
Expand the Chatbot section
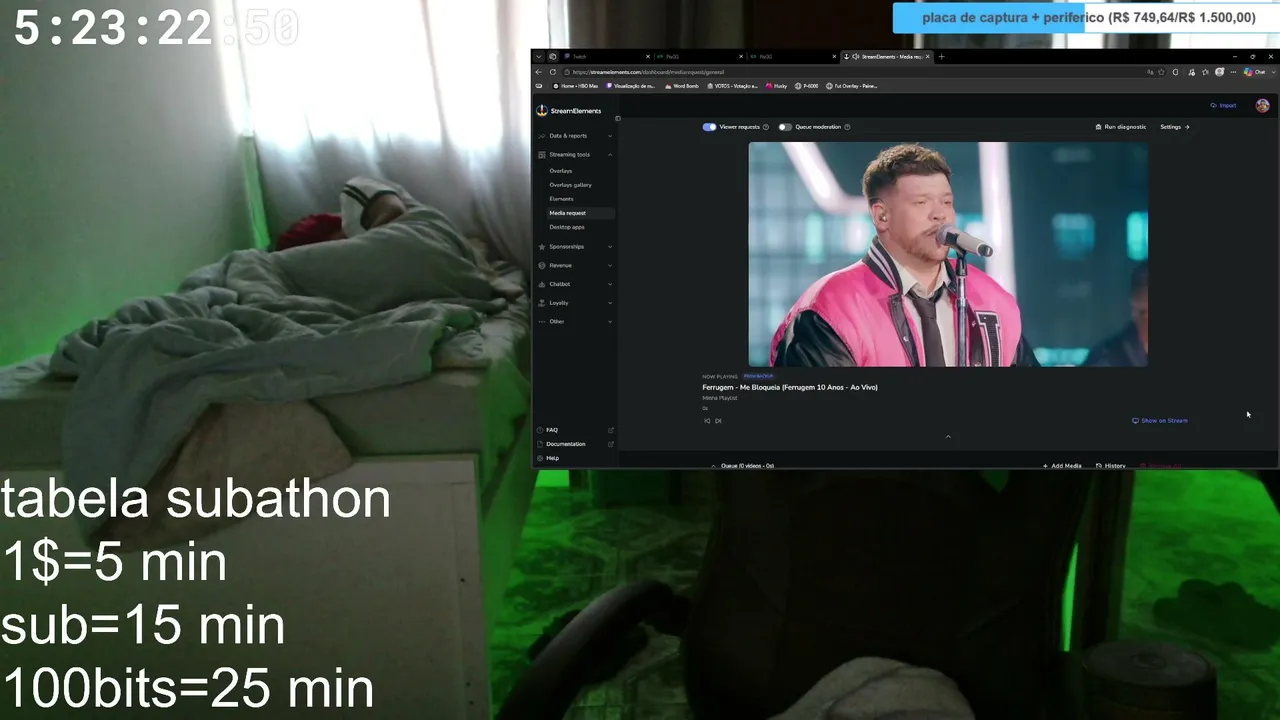coord(575,284)
